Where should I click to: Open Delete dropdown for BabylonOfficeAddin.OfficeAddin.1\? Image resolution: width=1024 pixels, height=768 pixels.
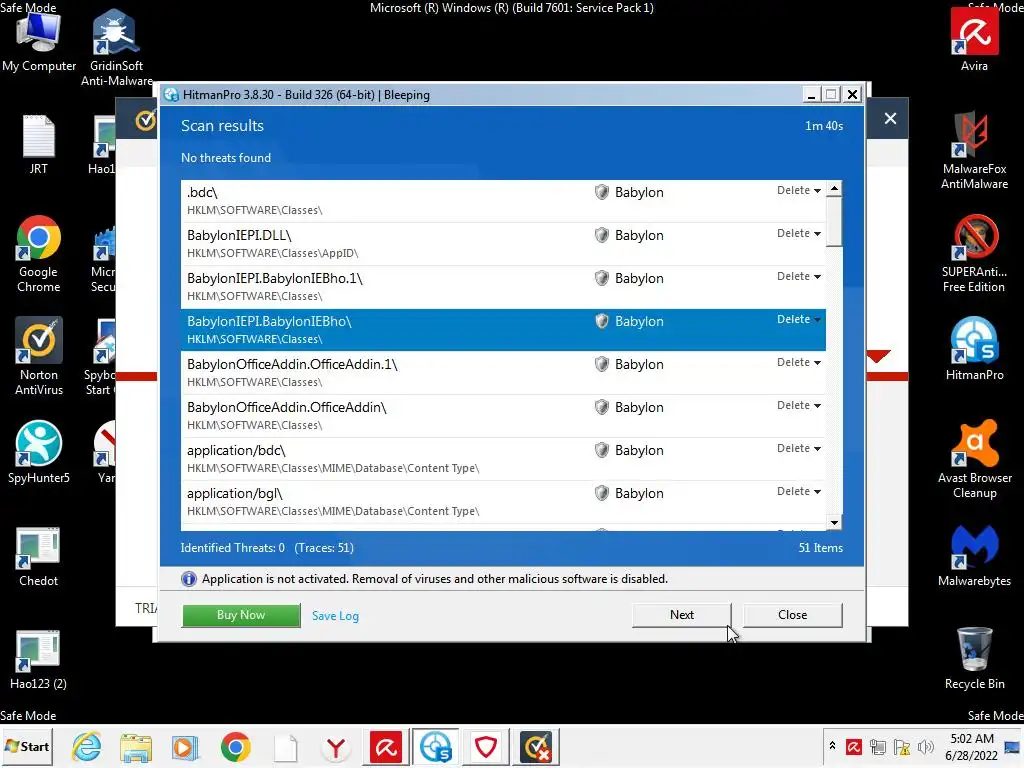pyautogui.click(x=798, y=362)
